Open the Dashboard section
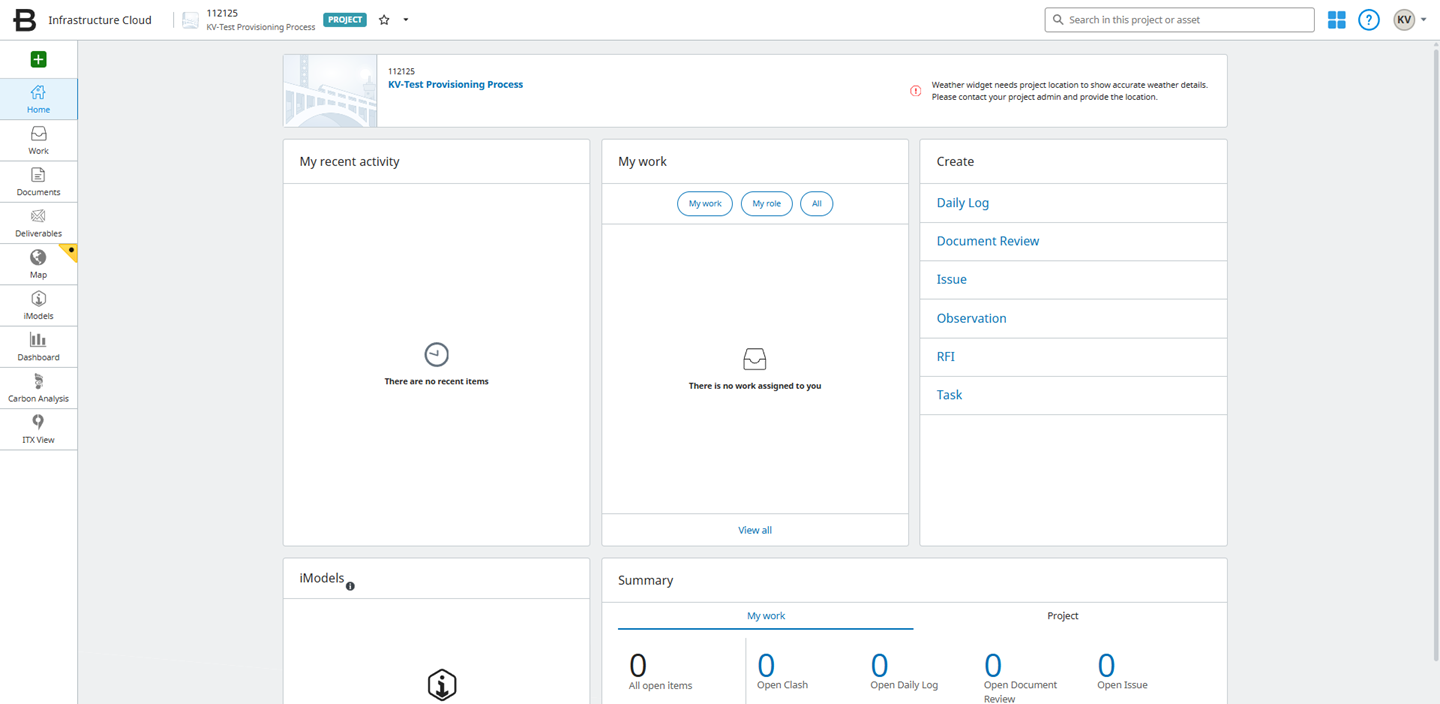The height and width of the screenshot is (704, 1440). coord(38,347)
